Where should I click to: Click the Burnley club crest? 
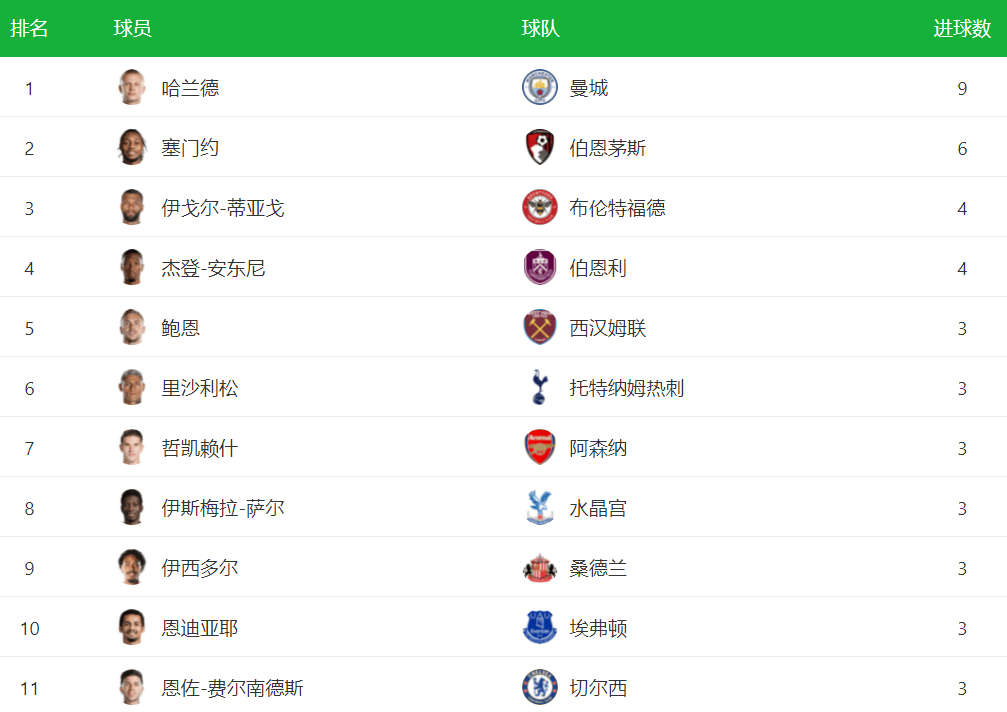539,268
